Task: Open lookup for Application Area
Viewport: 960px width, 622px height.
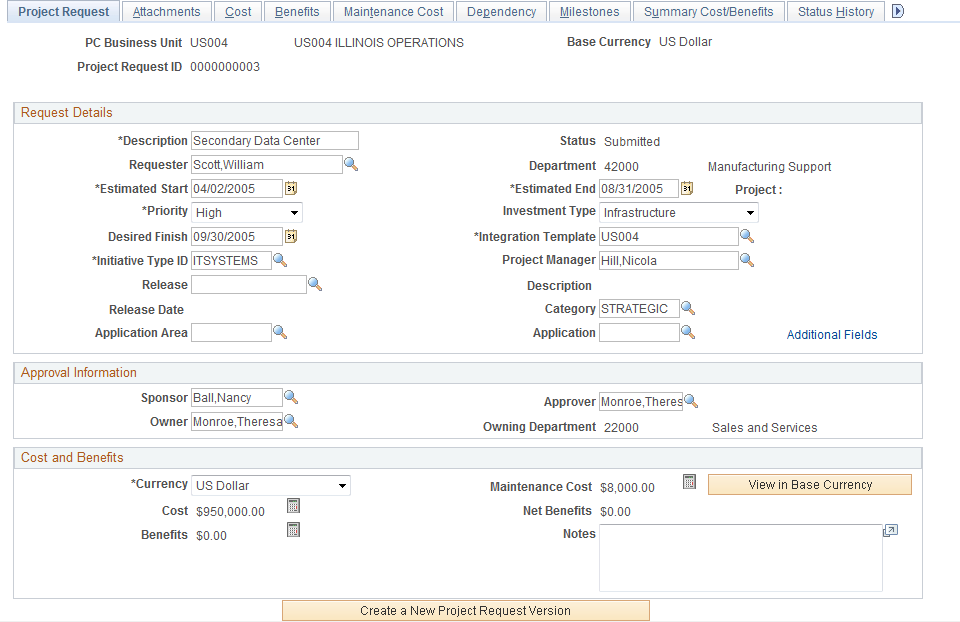Action: [280, 332]
